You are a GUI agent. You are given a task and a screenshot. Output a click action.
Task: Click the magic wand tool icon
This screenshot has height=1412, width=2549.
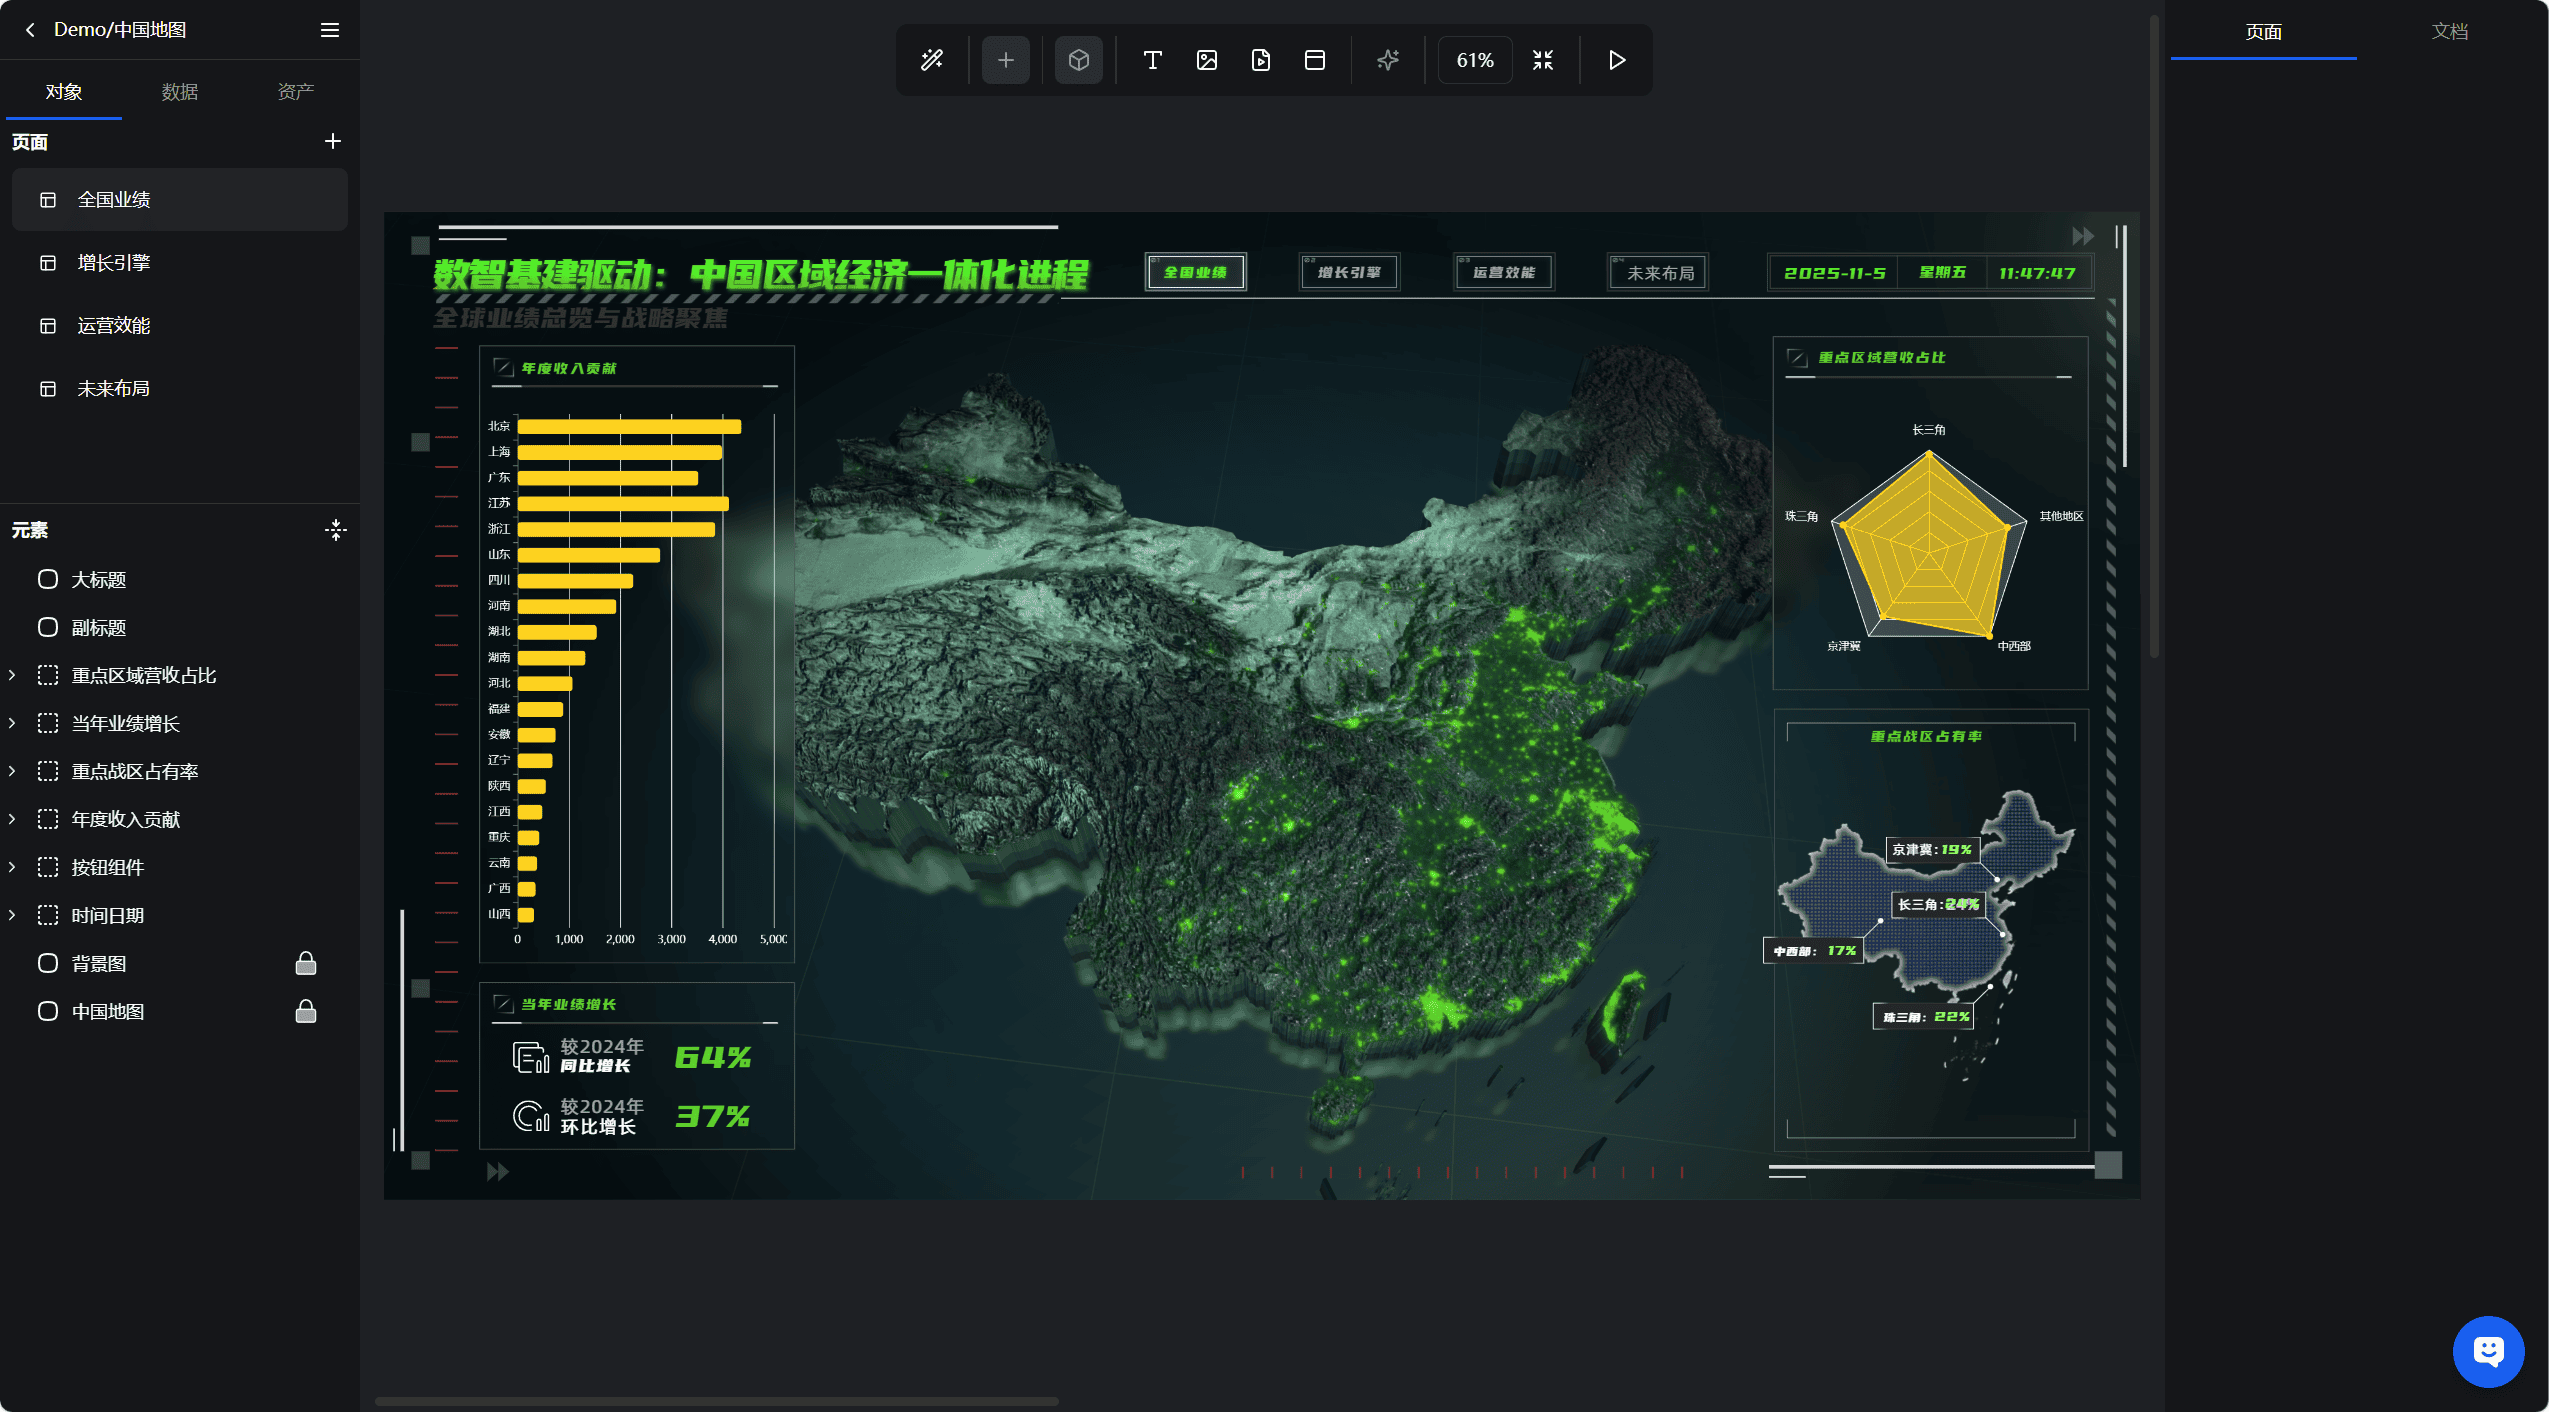pos(932,60)
